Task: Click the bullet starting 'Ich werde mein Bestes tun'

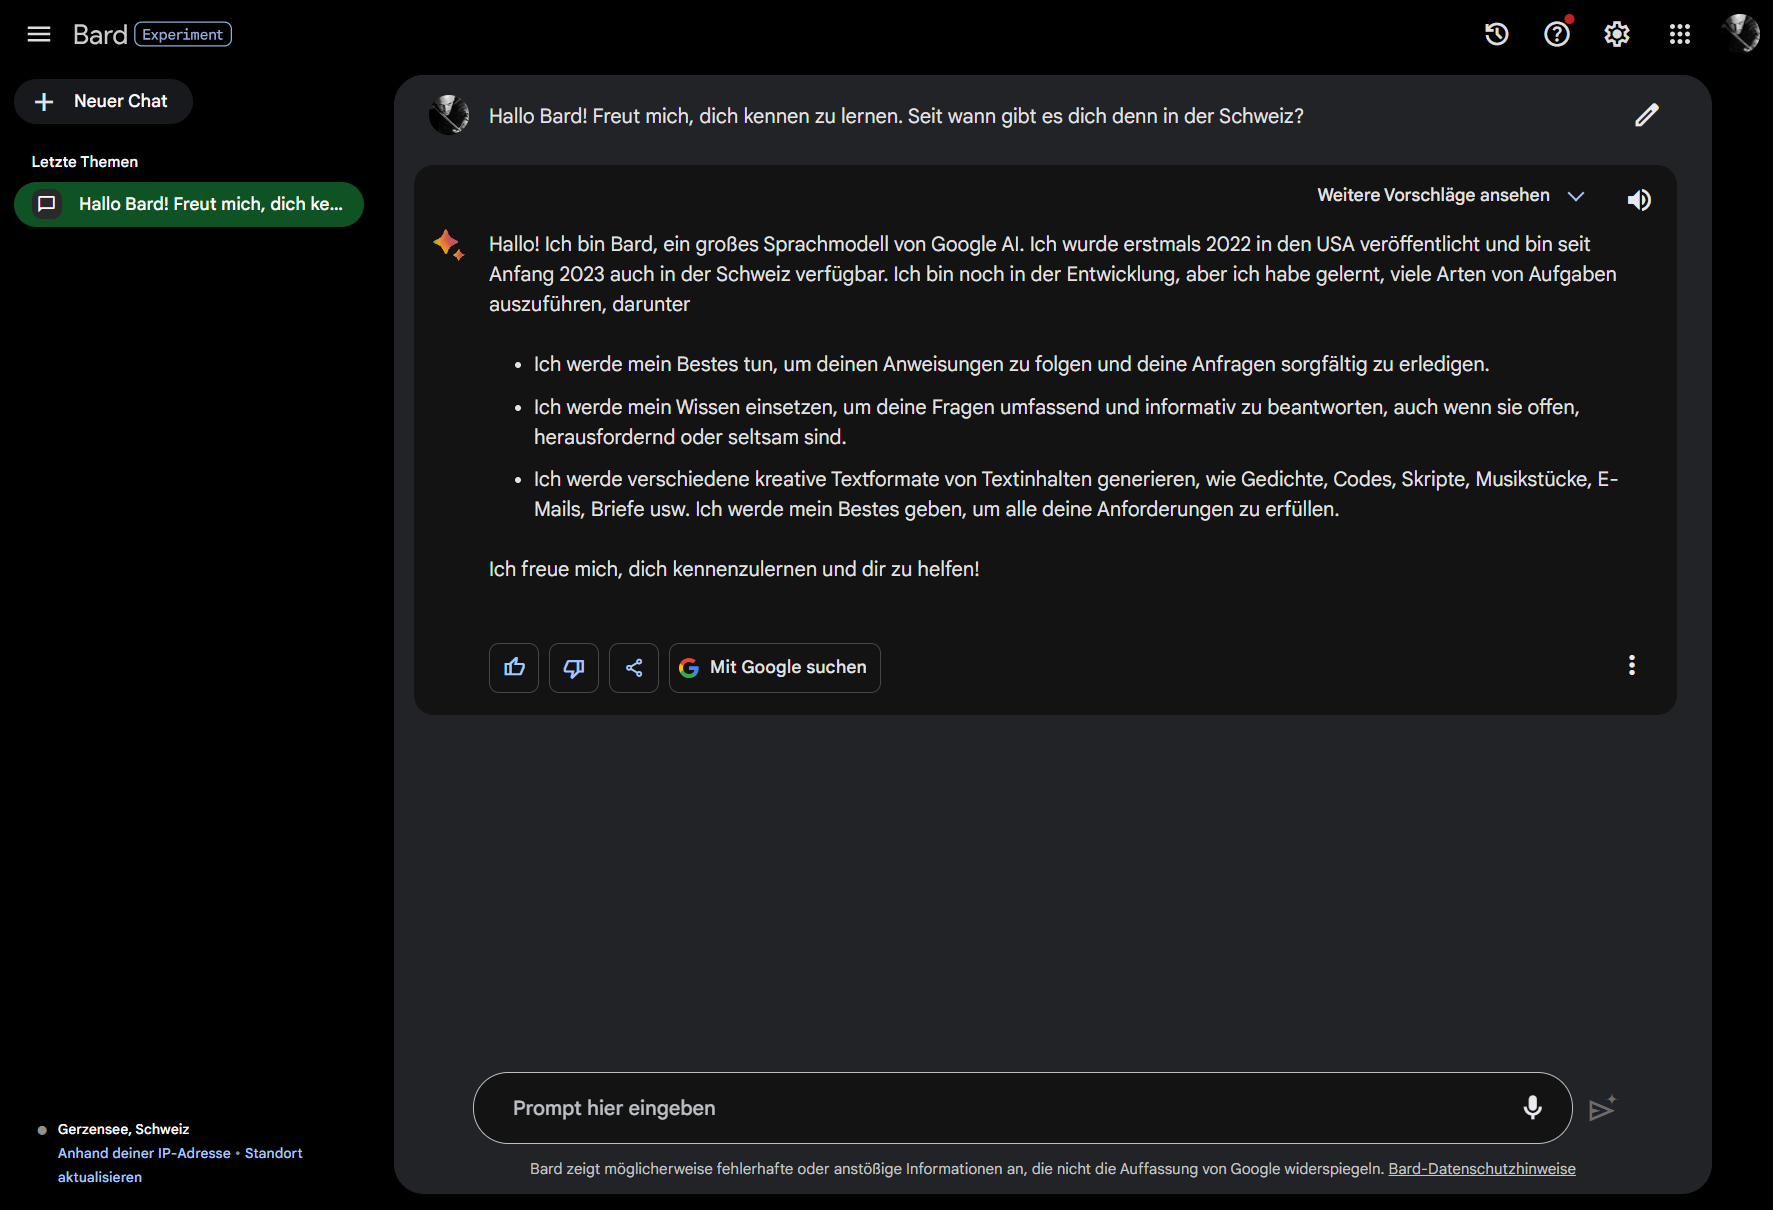Action: point(1011,364)
